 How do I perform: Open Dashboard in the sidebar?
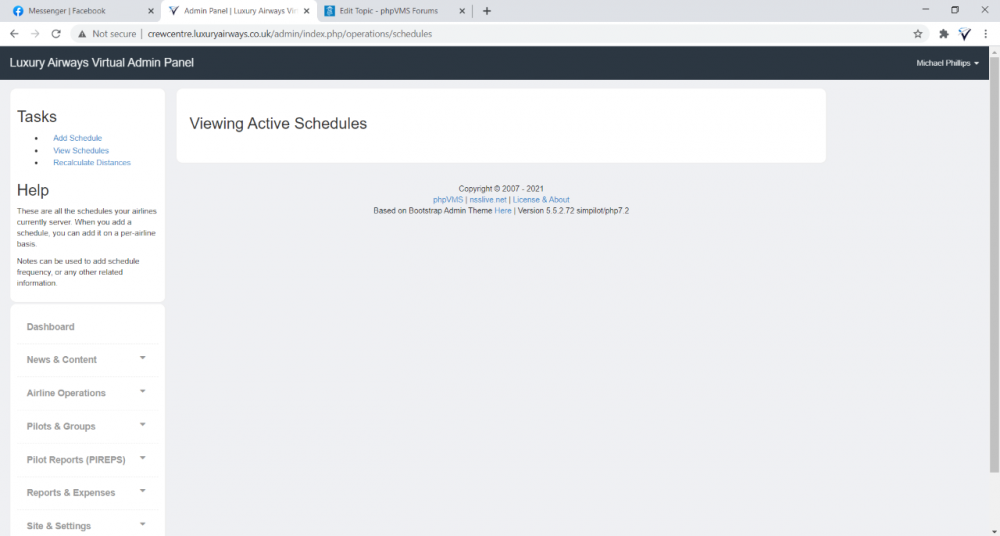click(x=50, y=327)
